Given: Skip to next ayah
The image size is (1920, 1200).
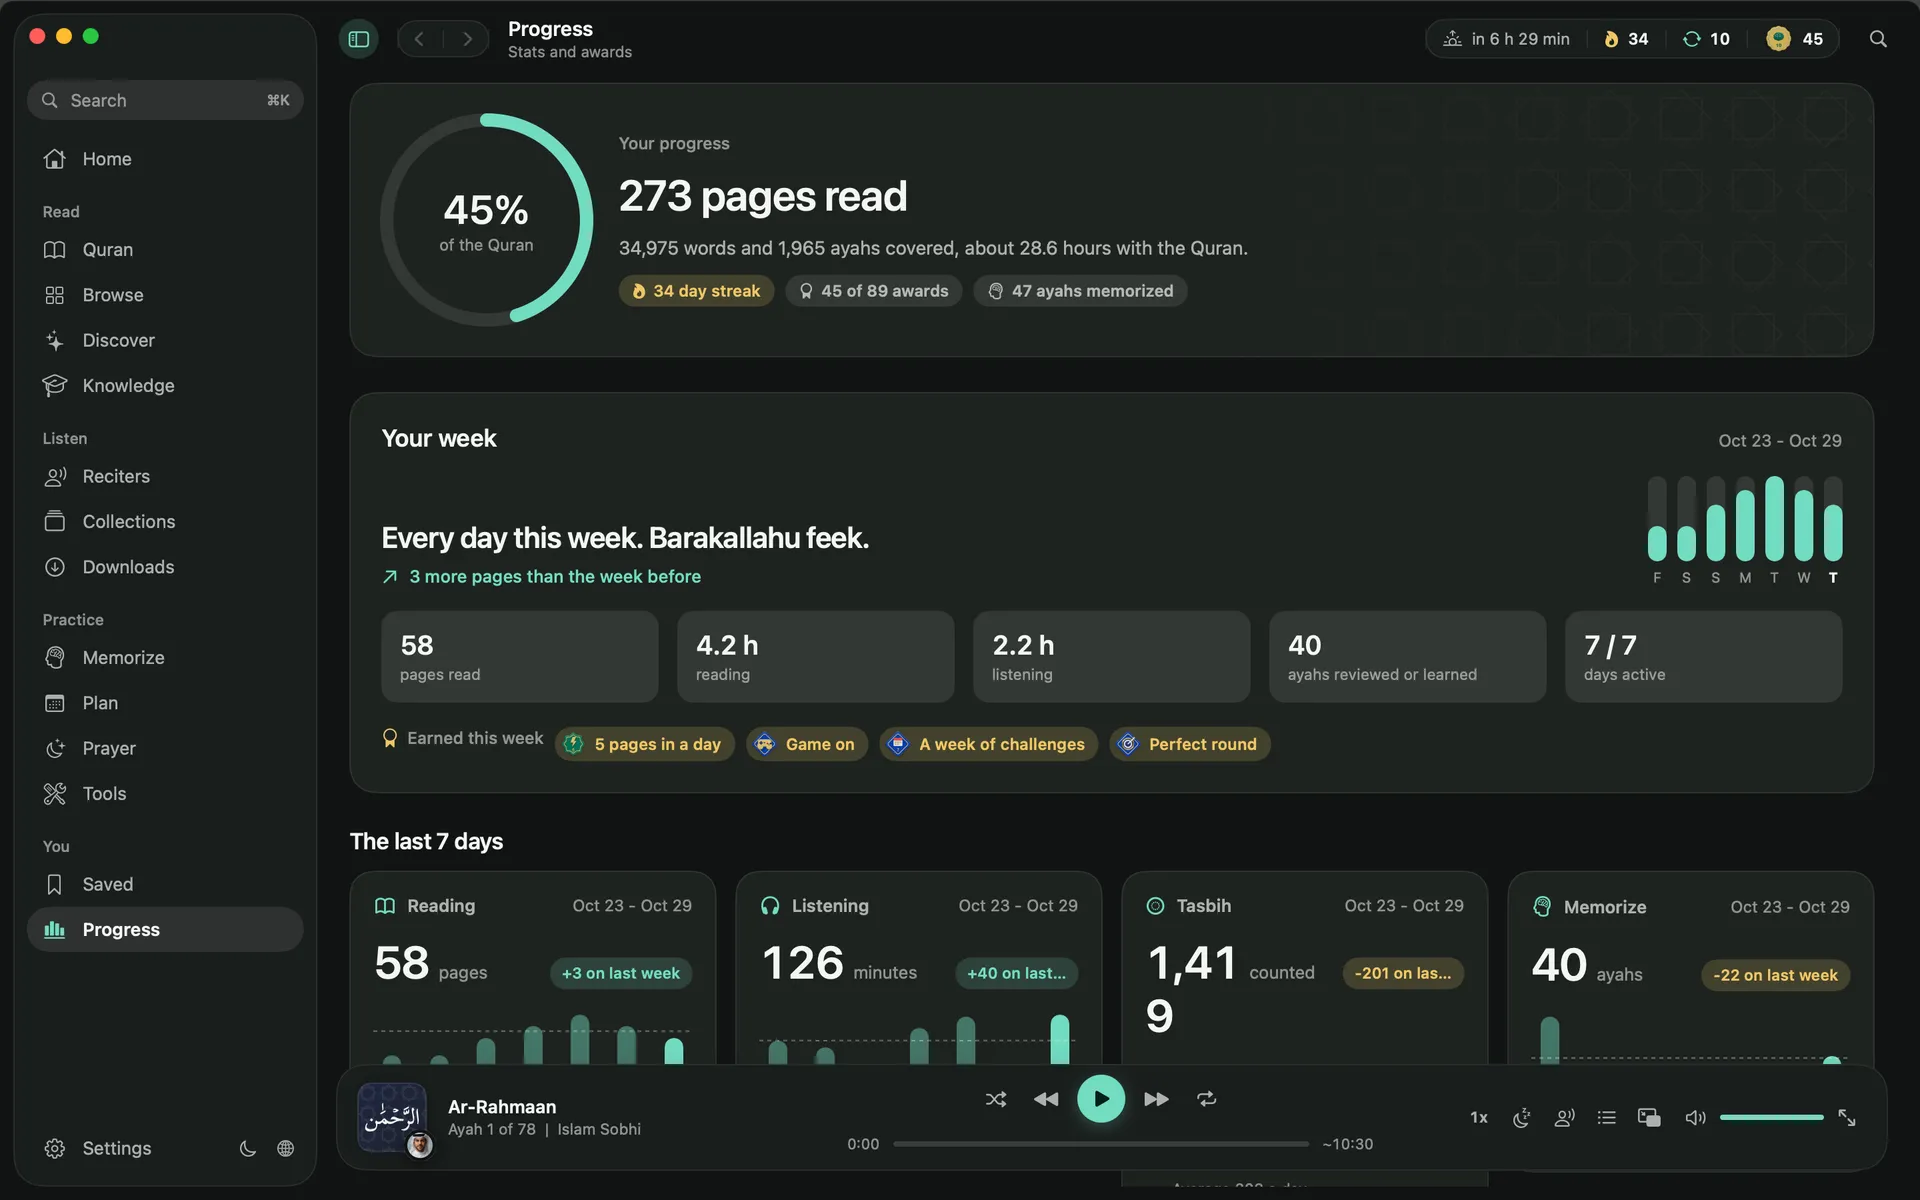Looking at the screenshot, I should coord(1156,1099).
